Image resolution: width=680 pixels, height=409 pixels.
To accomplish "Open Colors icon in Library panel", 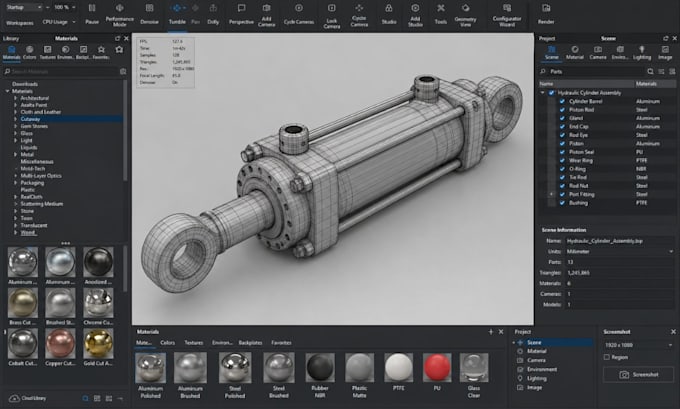I will point(29,49).
